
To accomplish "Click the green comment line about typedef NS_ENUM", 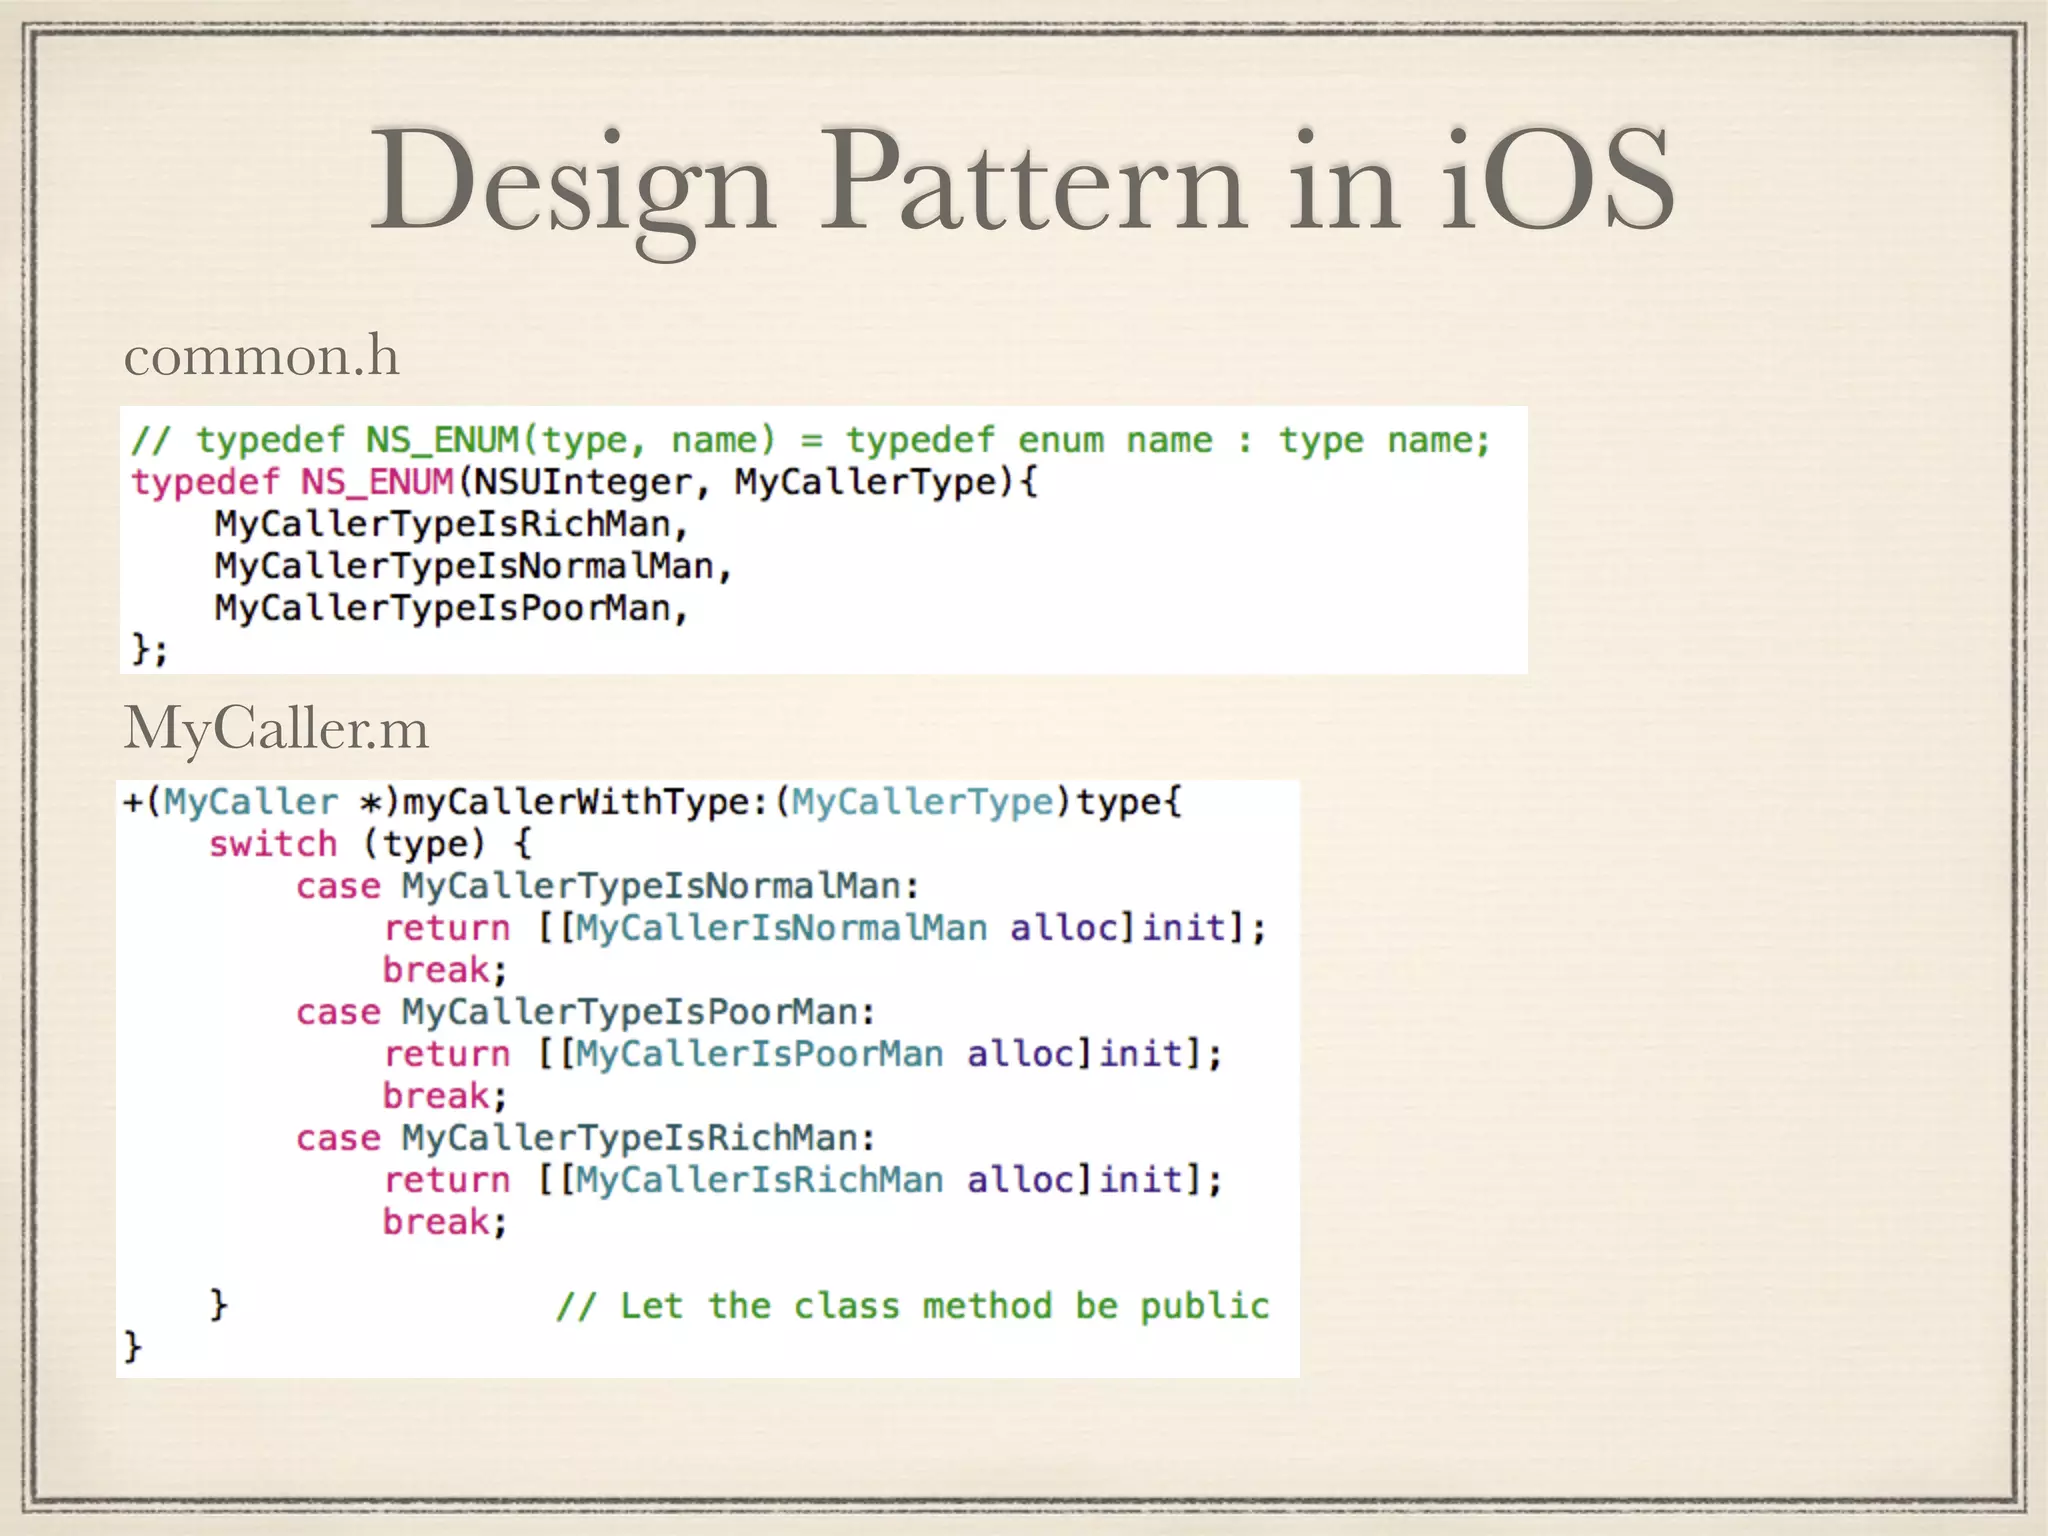I will (811, 441).
